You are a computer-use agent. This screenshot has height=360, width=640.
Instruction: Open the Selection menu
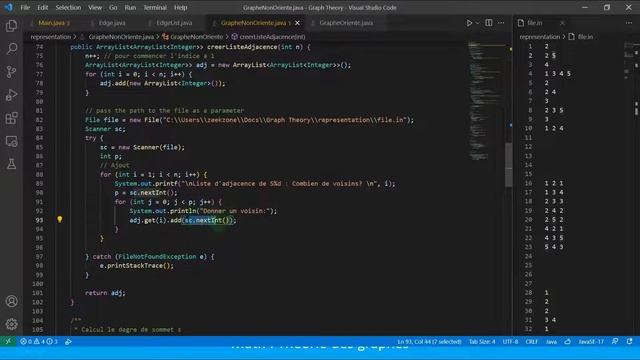(68, 7)
